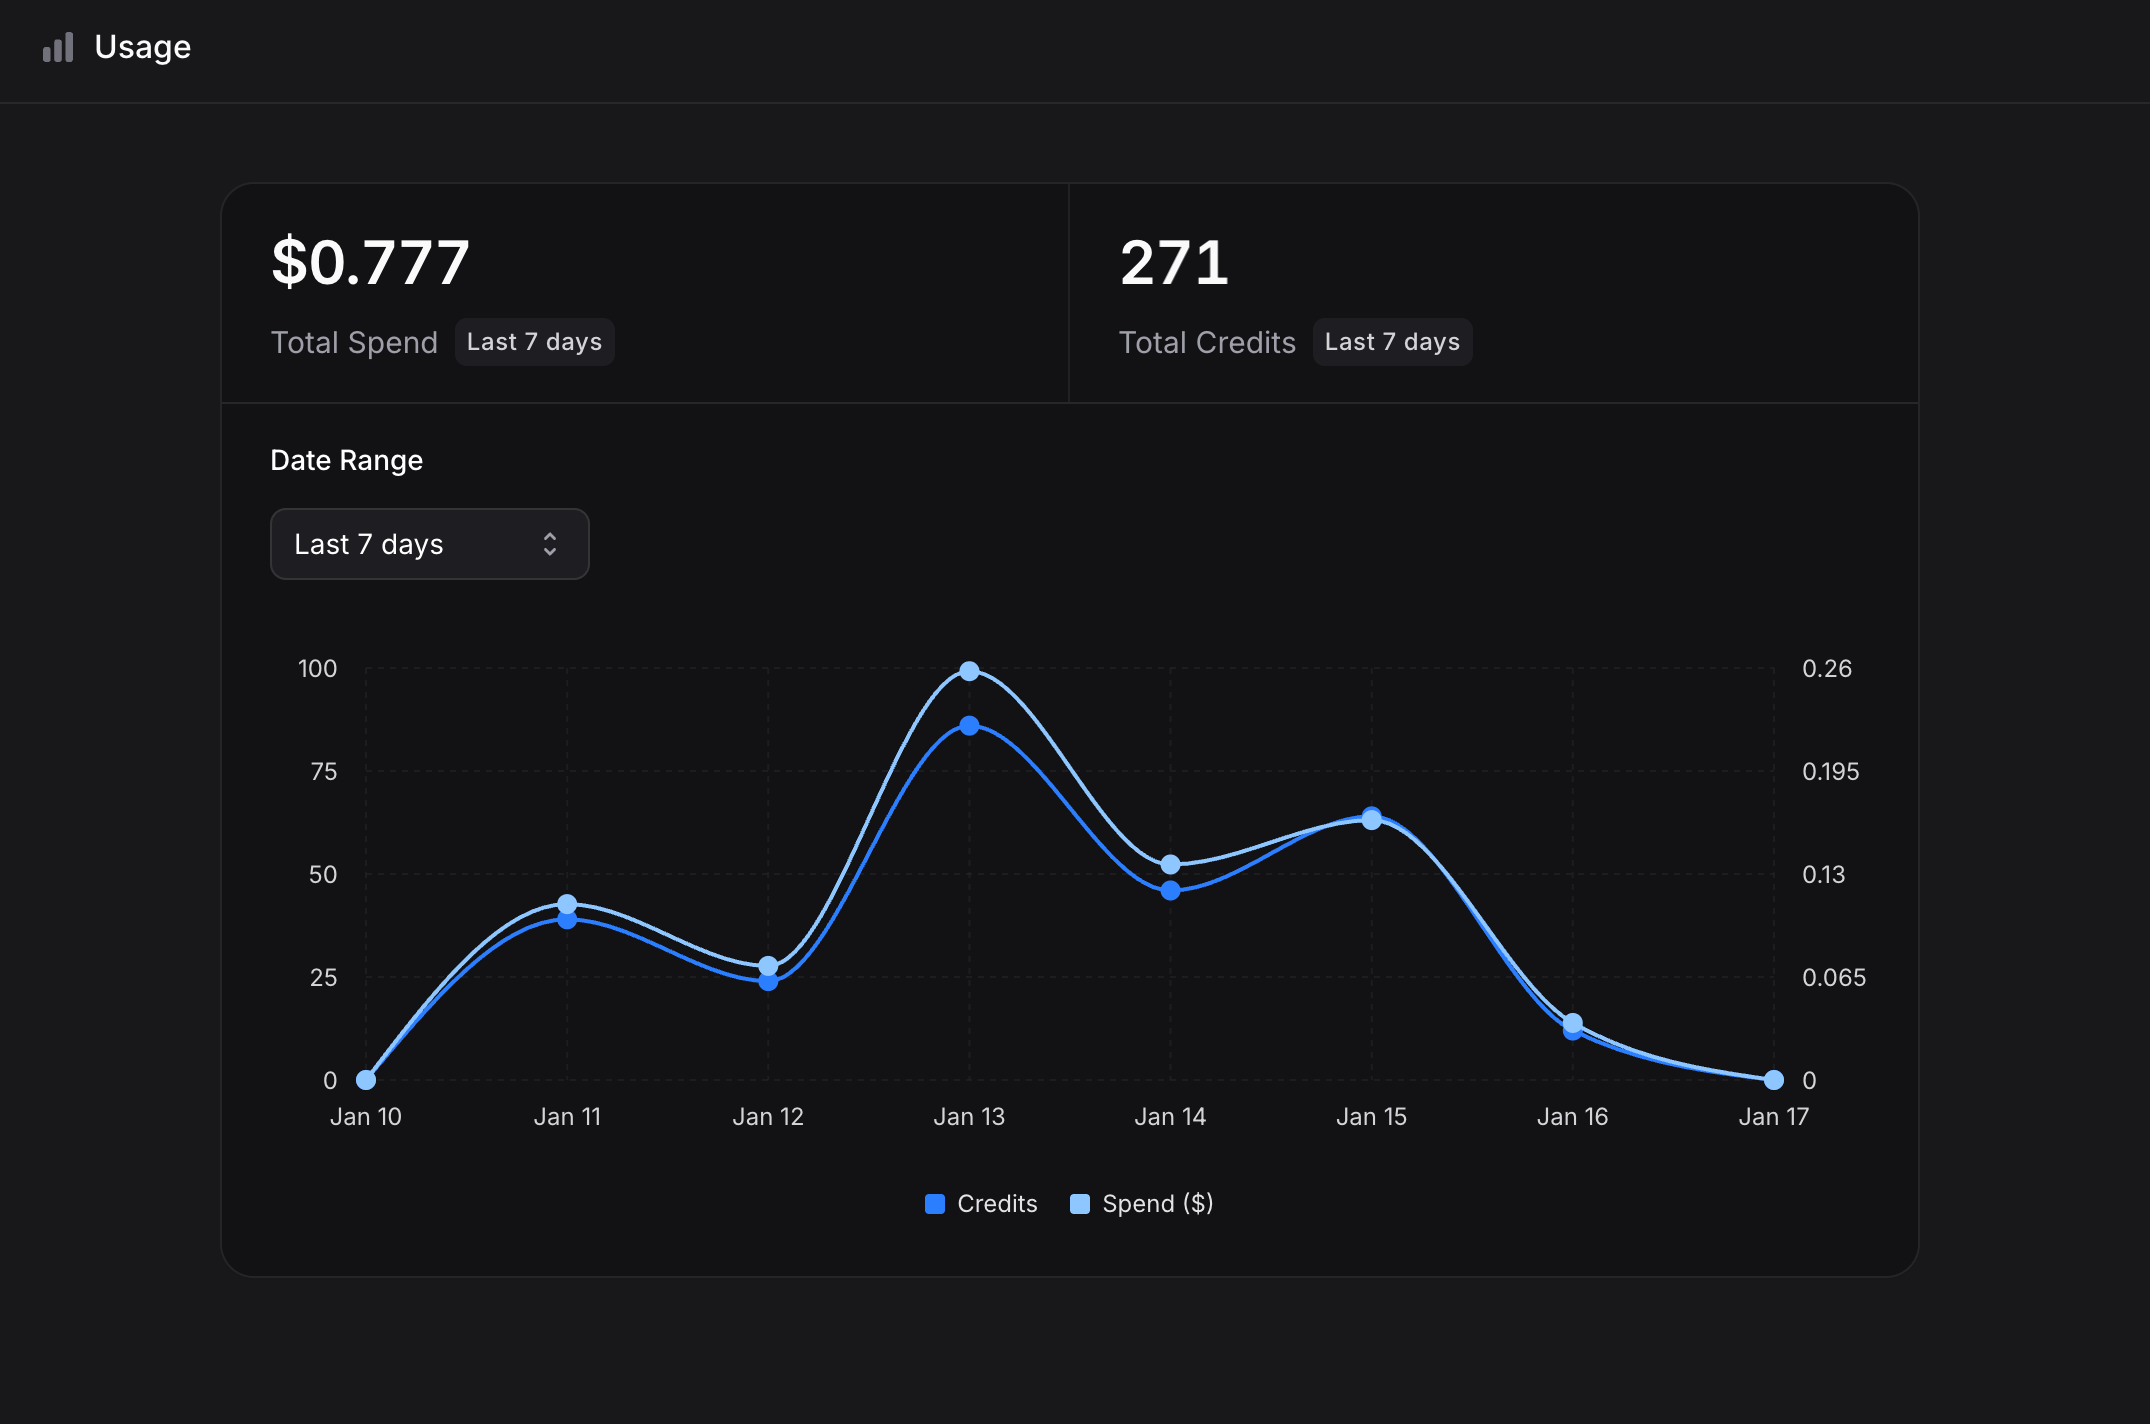Viewport: 2150px width, 1424px height.
Task: Click the Total Spend label
Action: pyautogui.click(x=354, y=341)
